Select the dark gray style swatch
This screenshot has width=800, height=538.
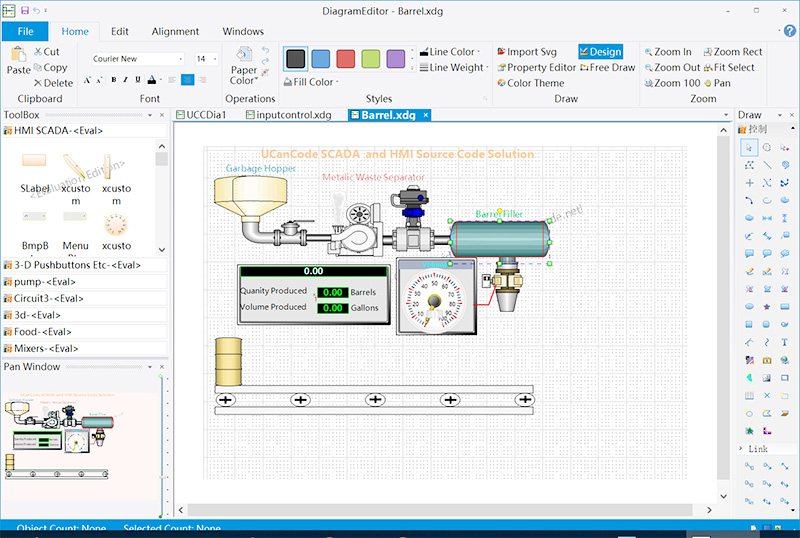pos(296,59)
